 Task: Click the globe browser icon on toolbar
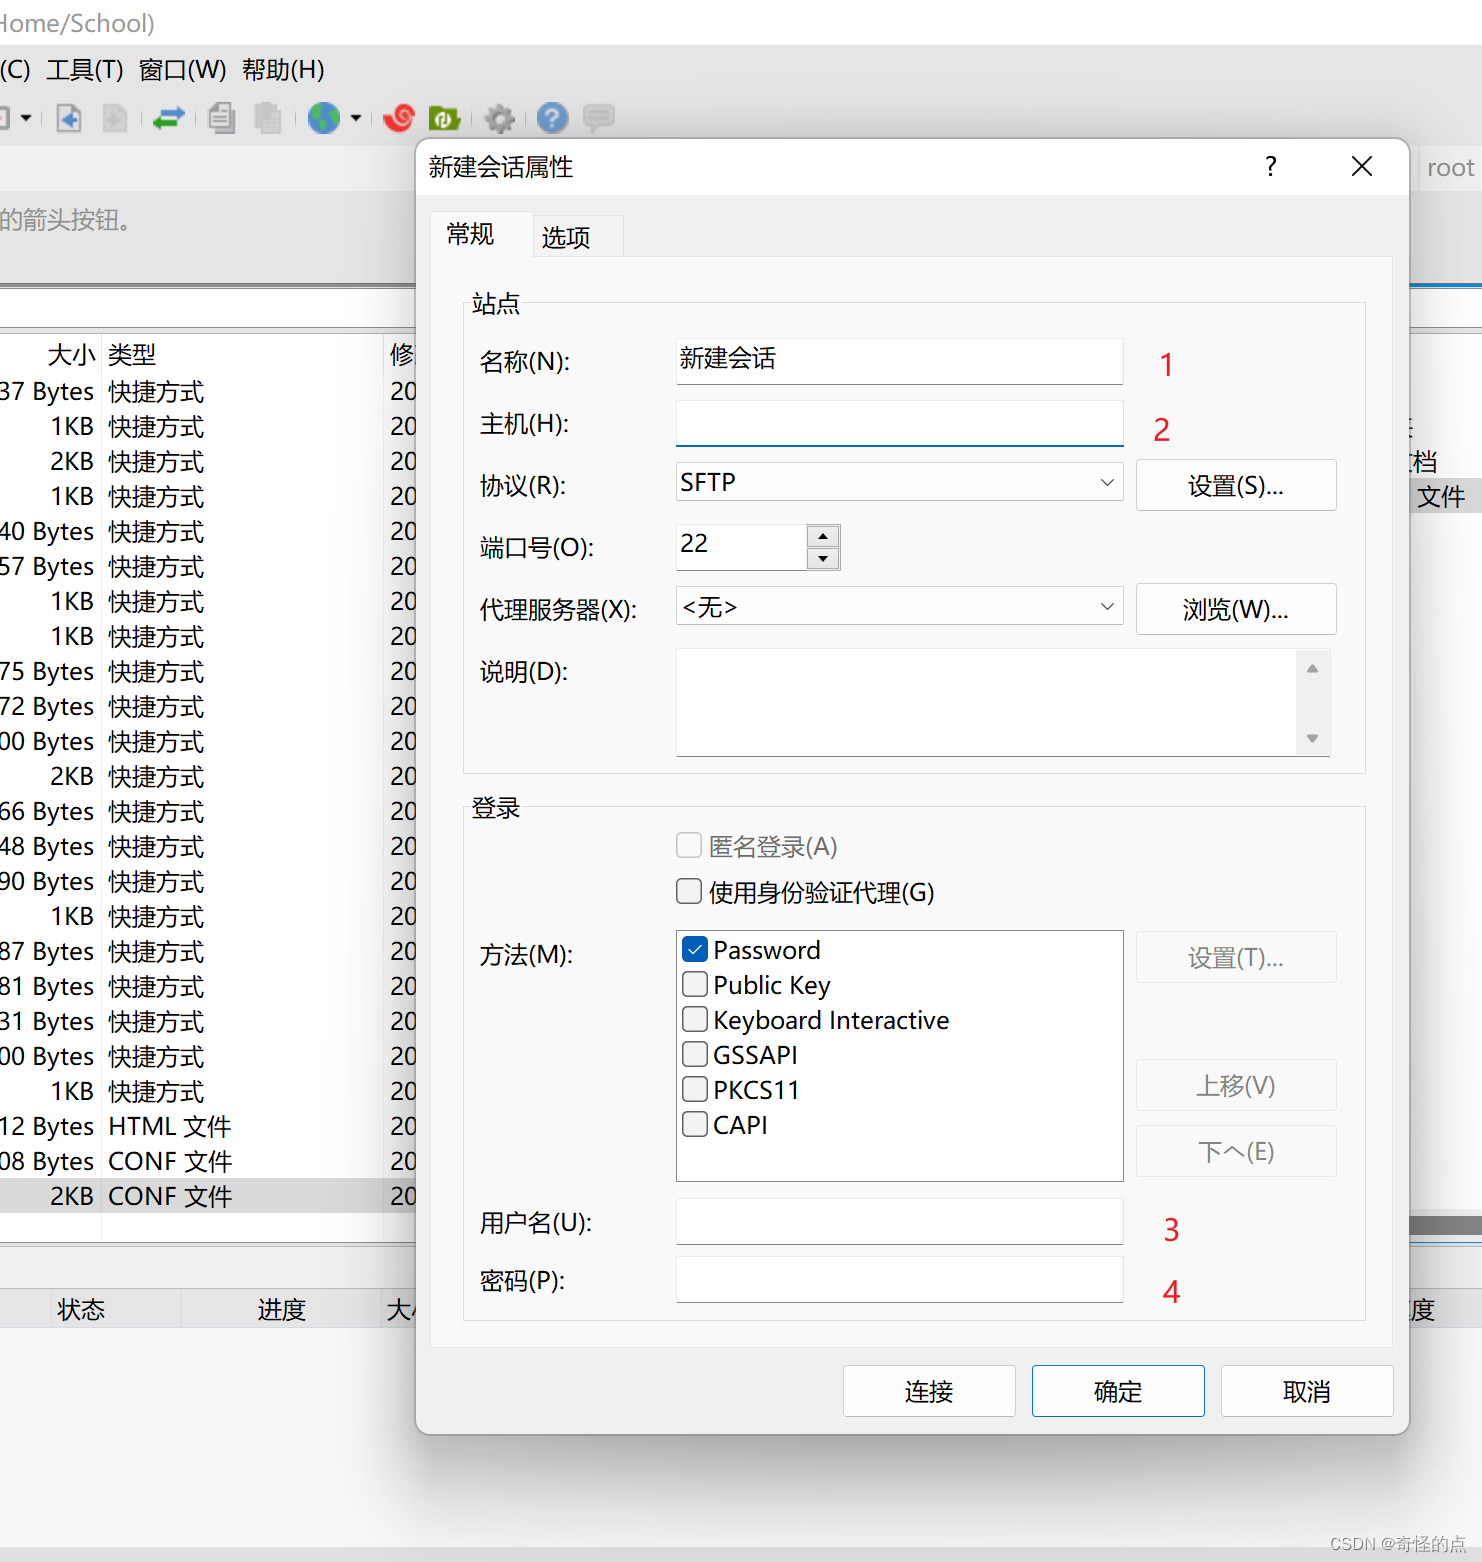(322, 118)
